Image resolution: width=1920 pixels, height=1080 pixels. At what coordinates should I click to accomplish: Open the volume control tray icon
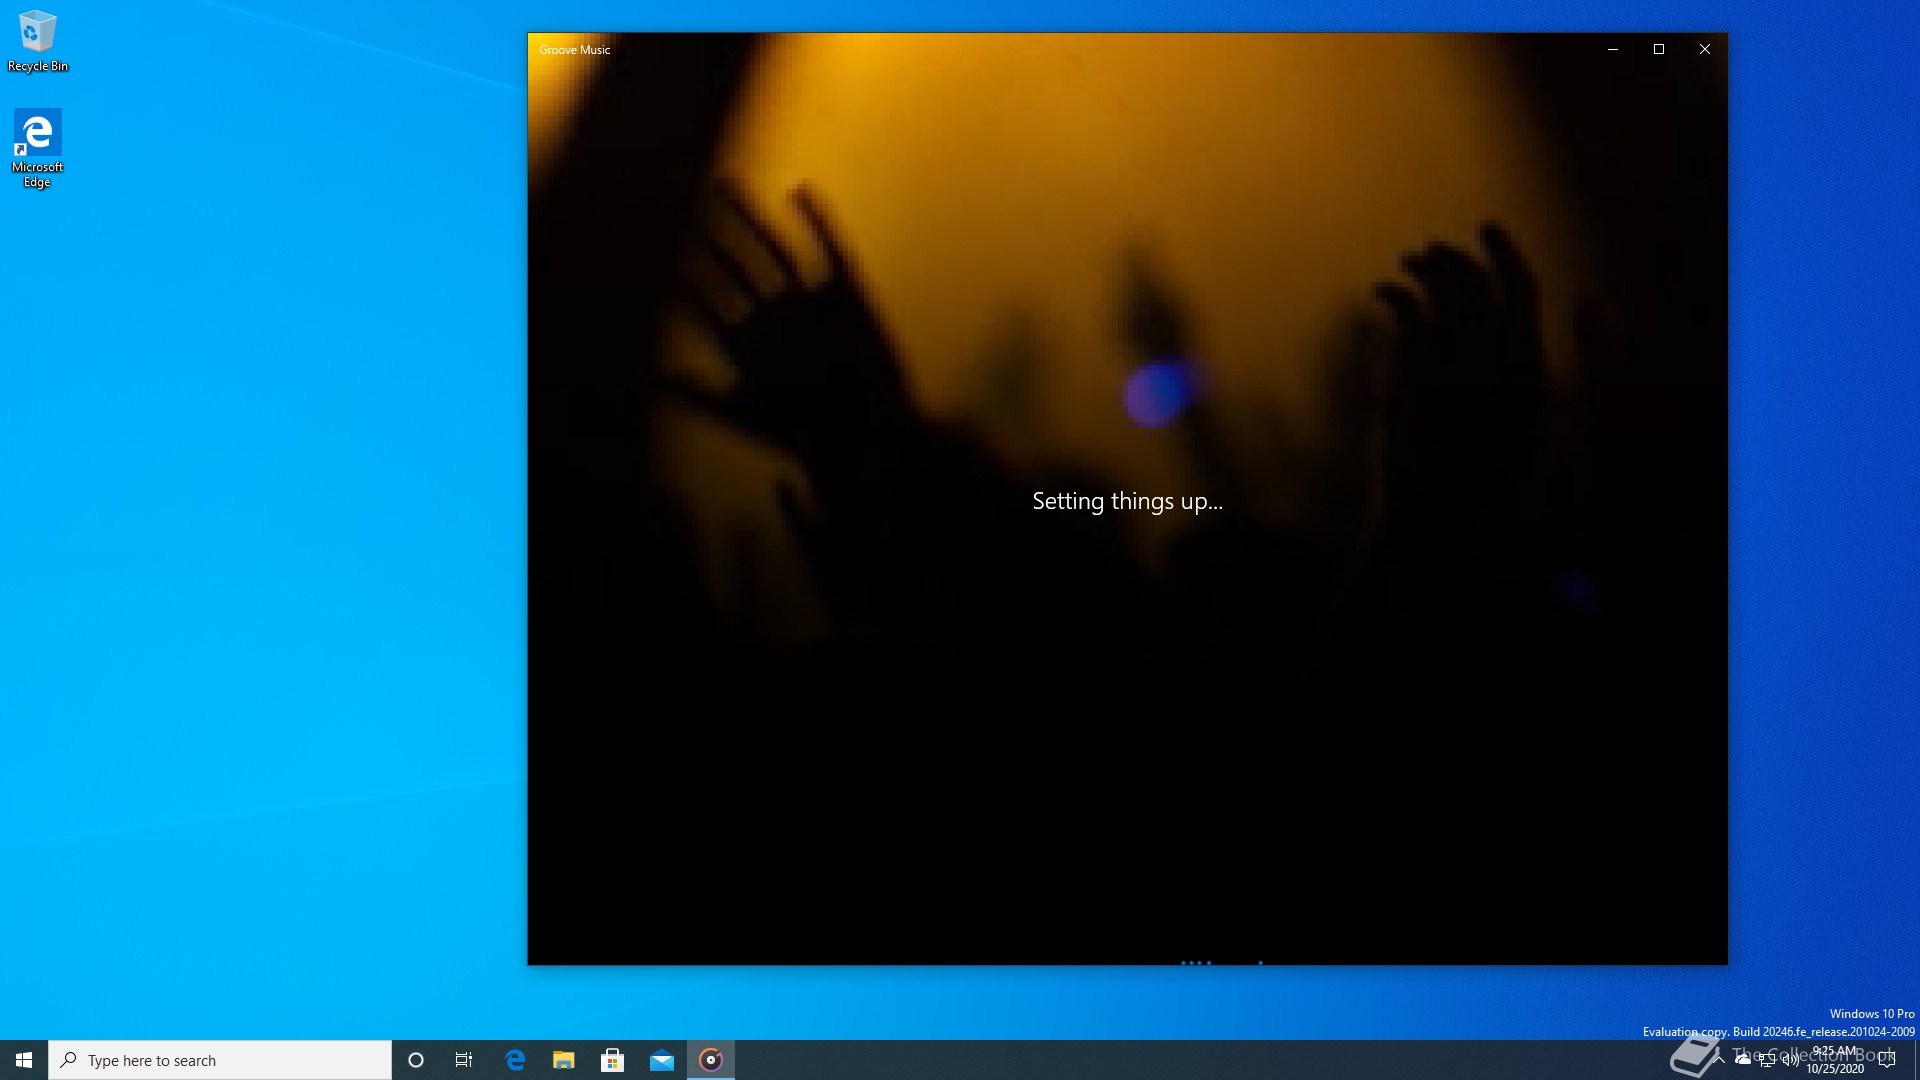(x=1790, y=1060)
